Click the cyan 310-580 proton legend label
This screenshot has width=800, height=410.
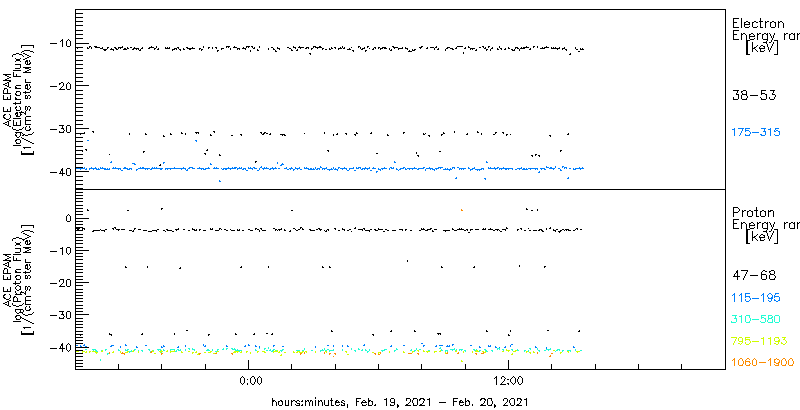point(756,319)
